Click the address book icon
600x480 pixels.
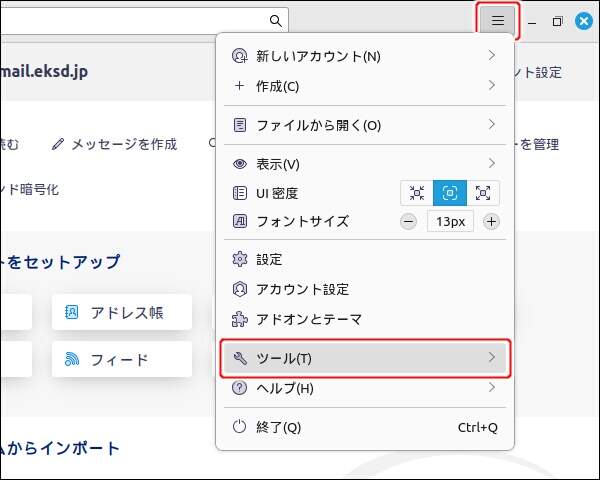click(72, 312)
